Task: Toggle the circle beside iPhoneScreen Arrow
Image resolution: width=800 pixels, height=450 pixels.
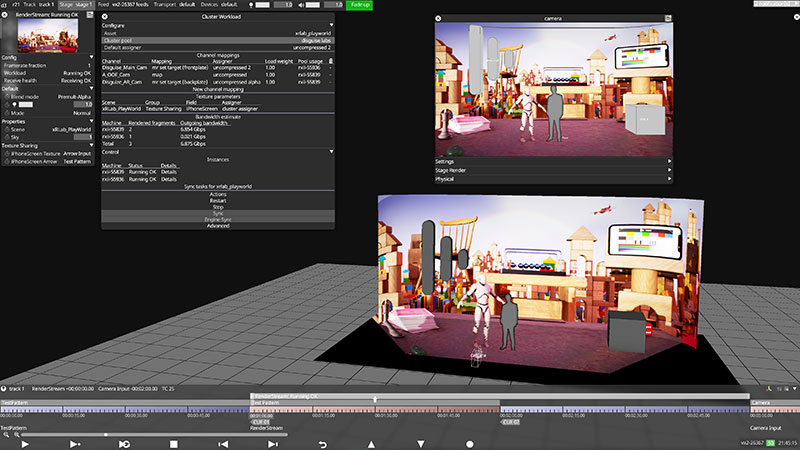Action: click(x=7, y=162)
